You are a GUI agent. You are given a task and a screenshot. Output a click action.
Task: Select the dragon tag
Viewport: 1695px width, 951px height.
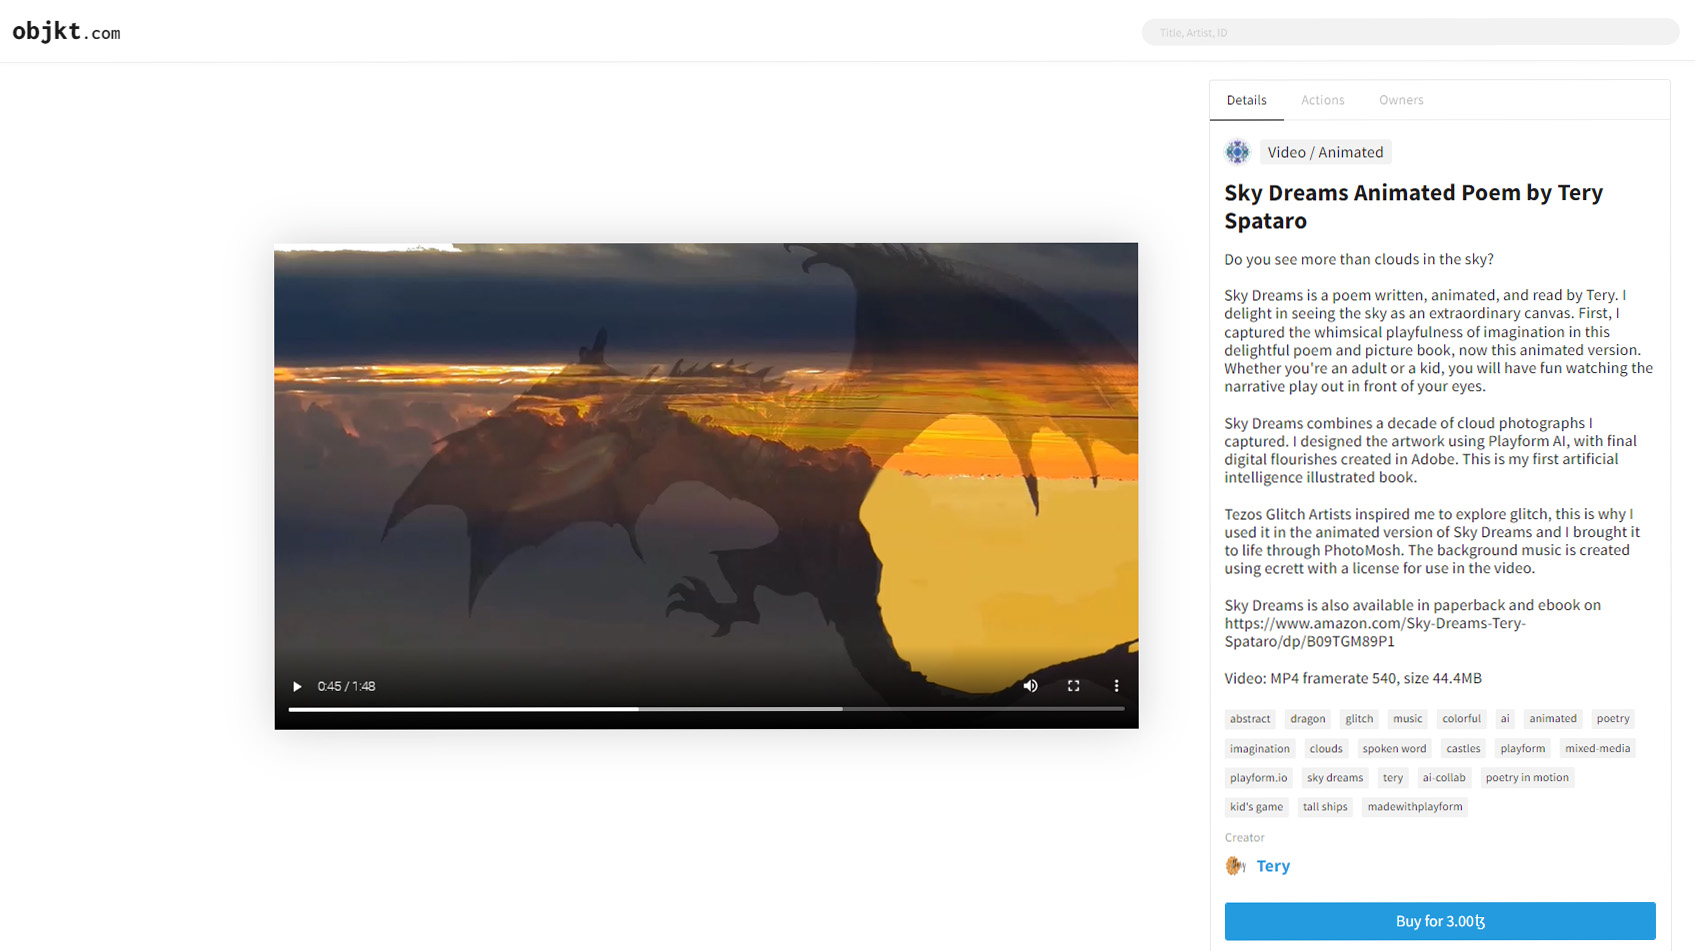pyautogui.click(x=1307, y=719)
